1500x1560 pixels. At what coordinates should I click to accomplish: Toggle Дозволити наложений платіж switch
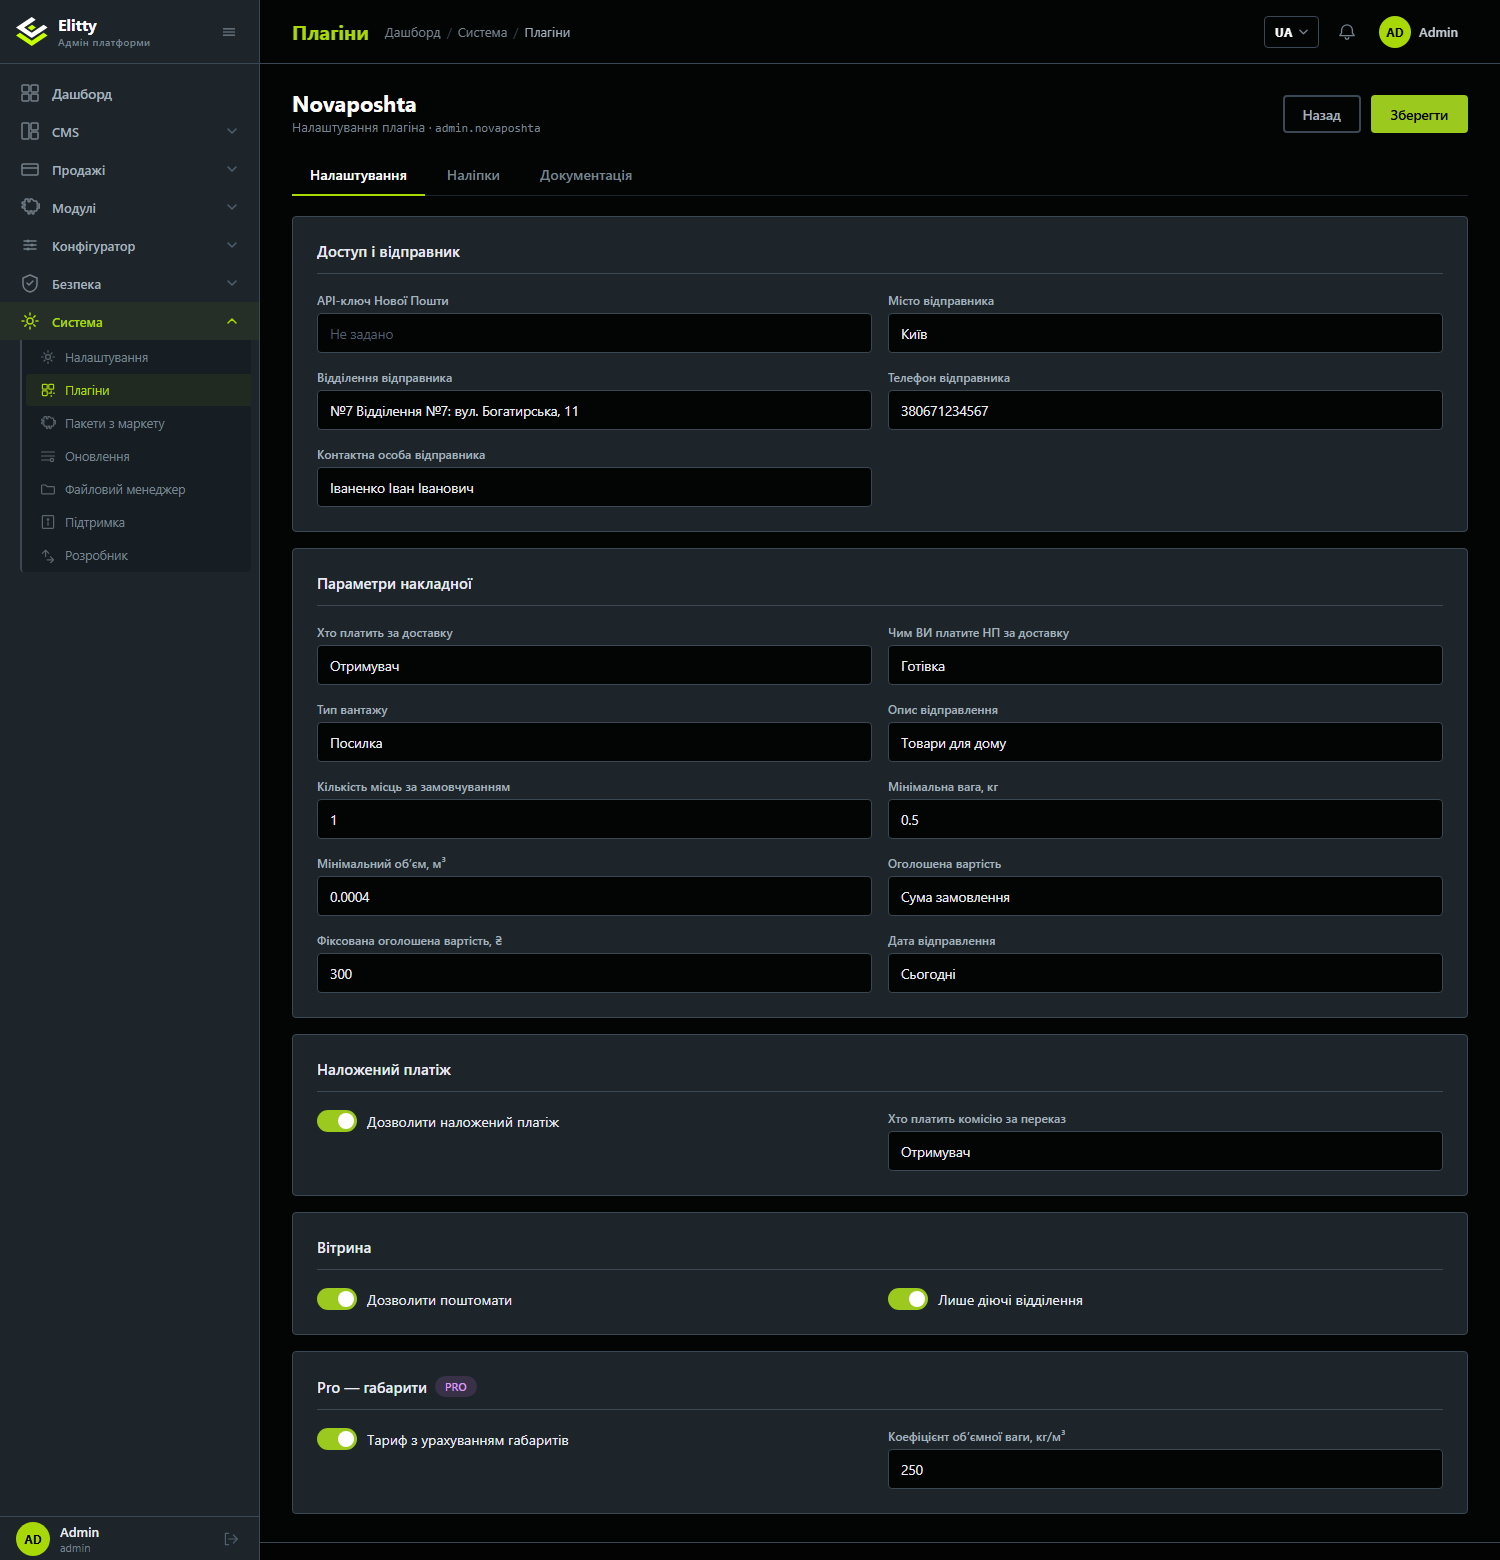(337, 1121)
